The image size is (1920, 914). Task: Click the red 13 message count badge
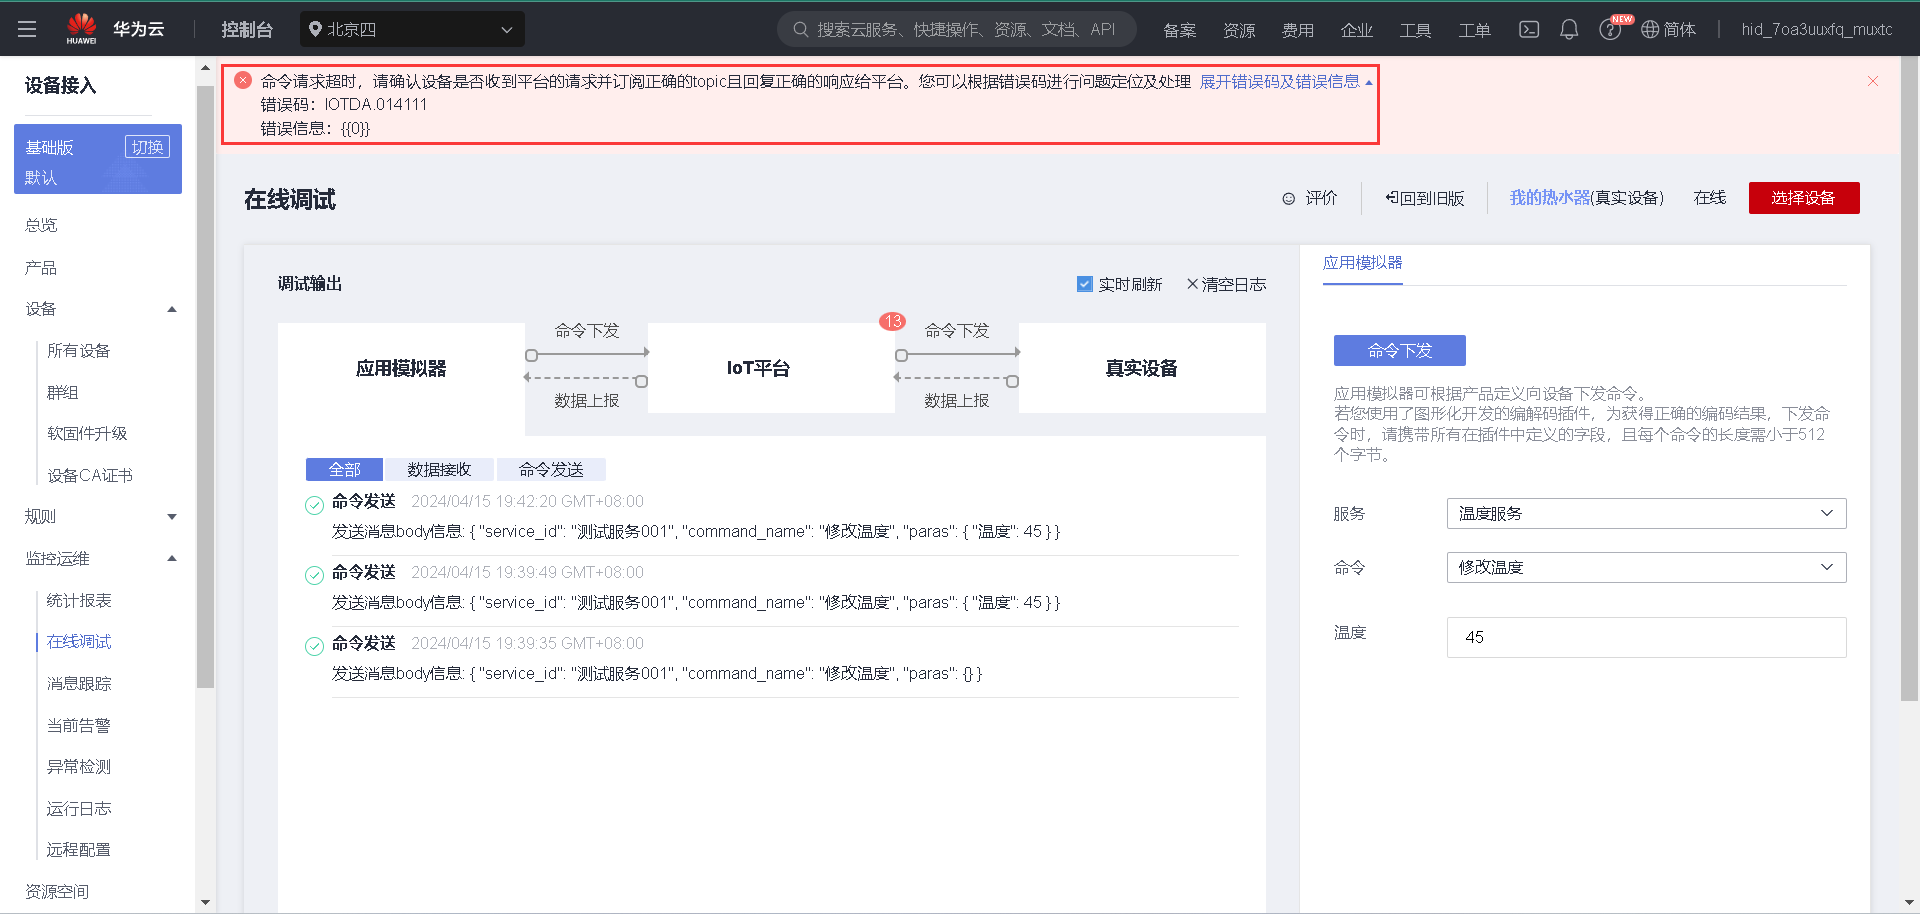coord(892,321)
